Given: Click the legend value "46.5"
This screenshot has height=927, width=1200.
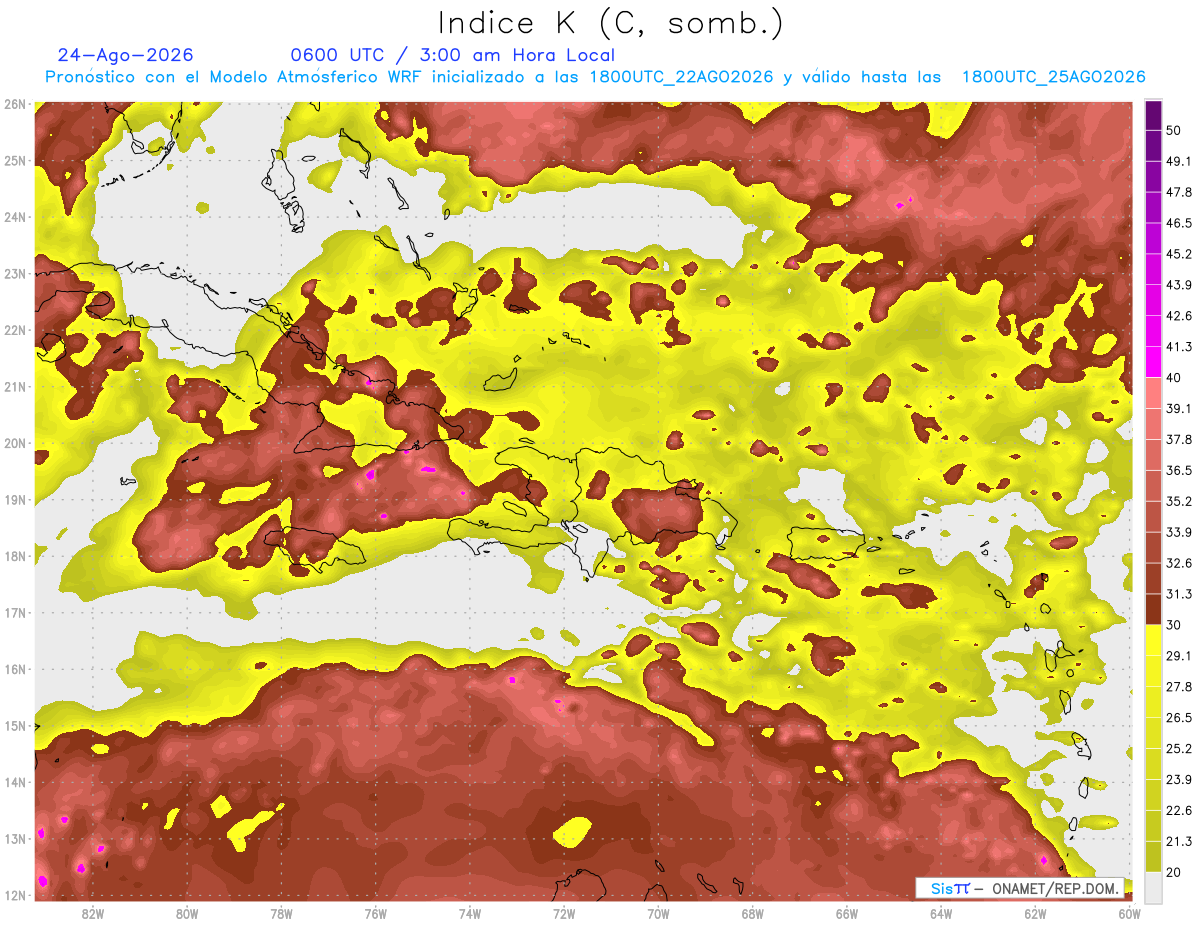Looking at the screenshot, I should coord(1178,223).
